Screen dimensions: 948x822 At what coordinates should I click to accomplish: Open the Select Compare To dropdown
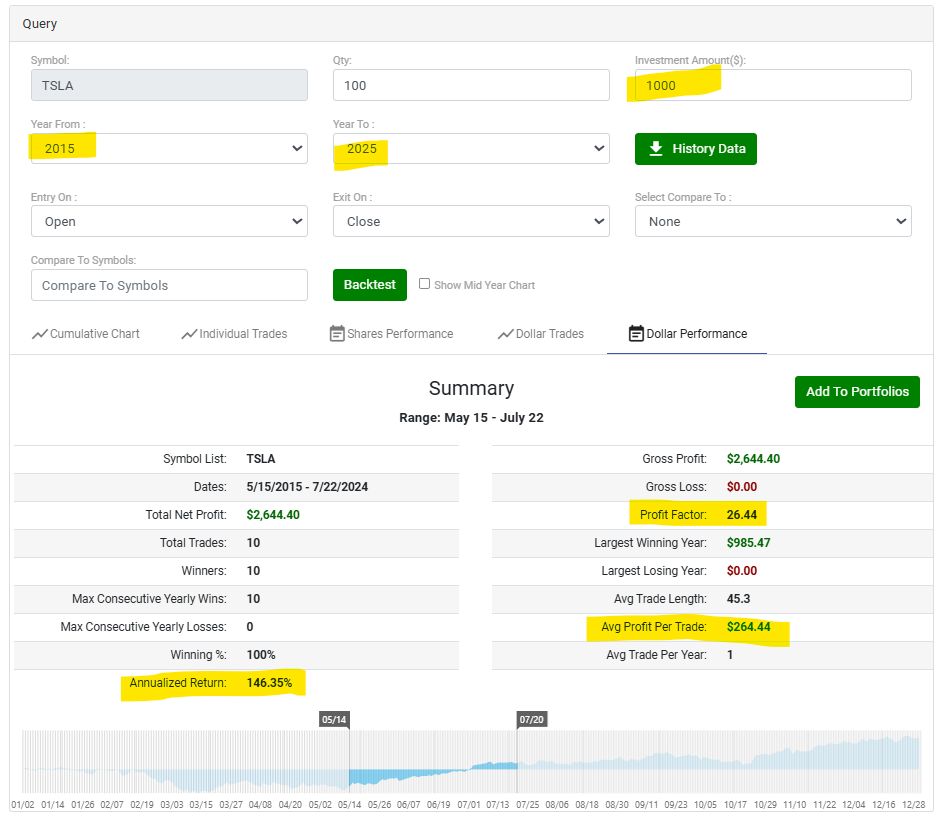pyautogui.click(x=773, y=221)
